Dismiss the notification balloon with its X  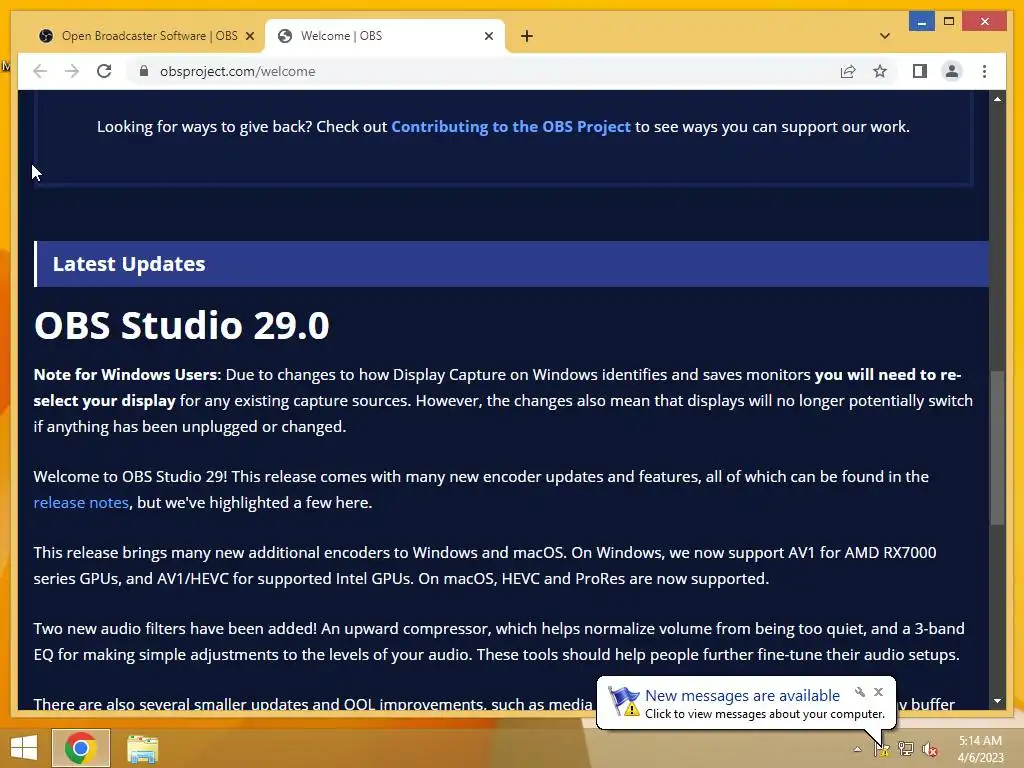[x=878, y=692]
